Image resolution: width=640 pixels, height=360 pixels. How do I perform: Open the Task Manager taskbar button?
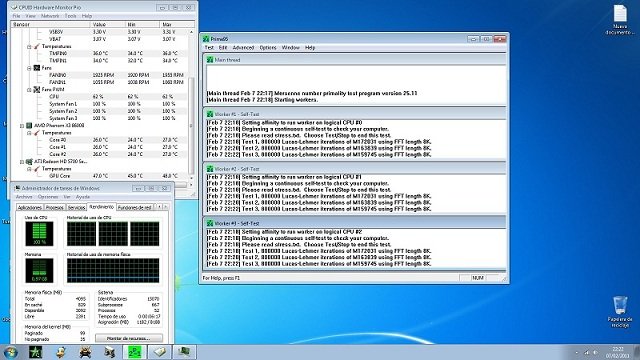(x=184, y=352)
